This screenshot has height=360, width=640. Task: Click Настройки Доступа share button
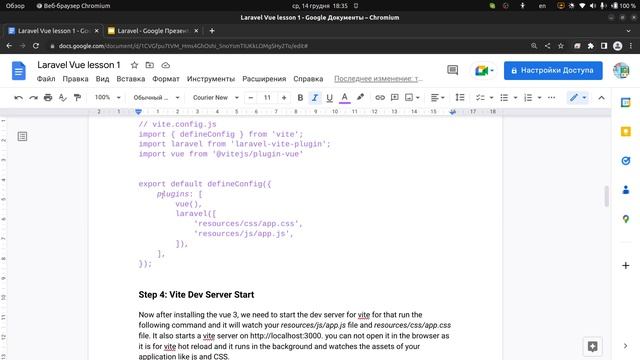[x=553, y=70]
